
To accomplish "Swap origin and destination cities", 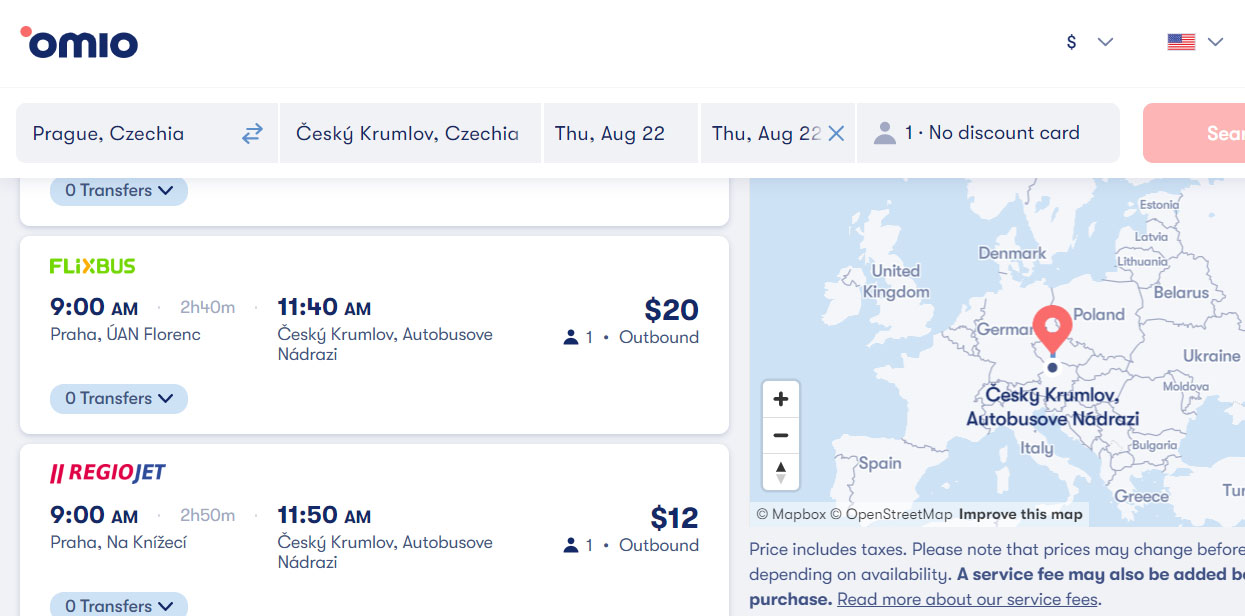I will tap(252, 133).
